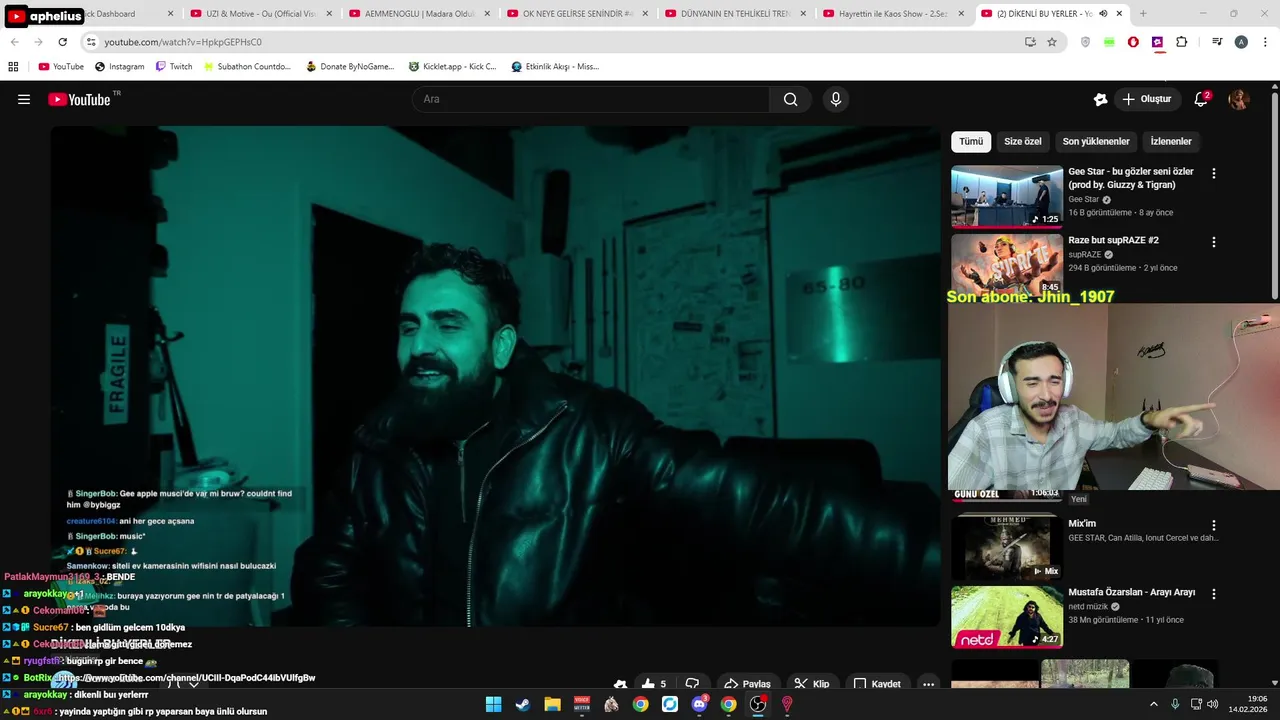
Task: Open the Kicklet.app bookmark
Action: (452, 67)
